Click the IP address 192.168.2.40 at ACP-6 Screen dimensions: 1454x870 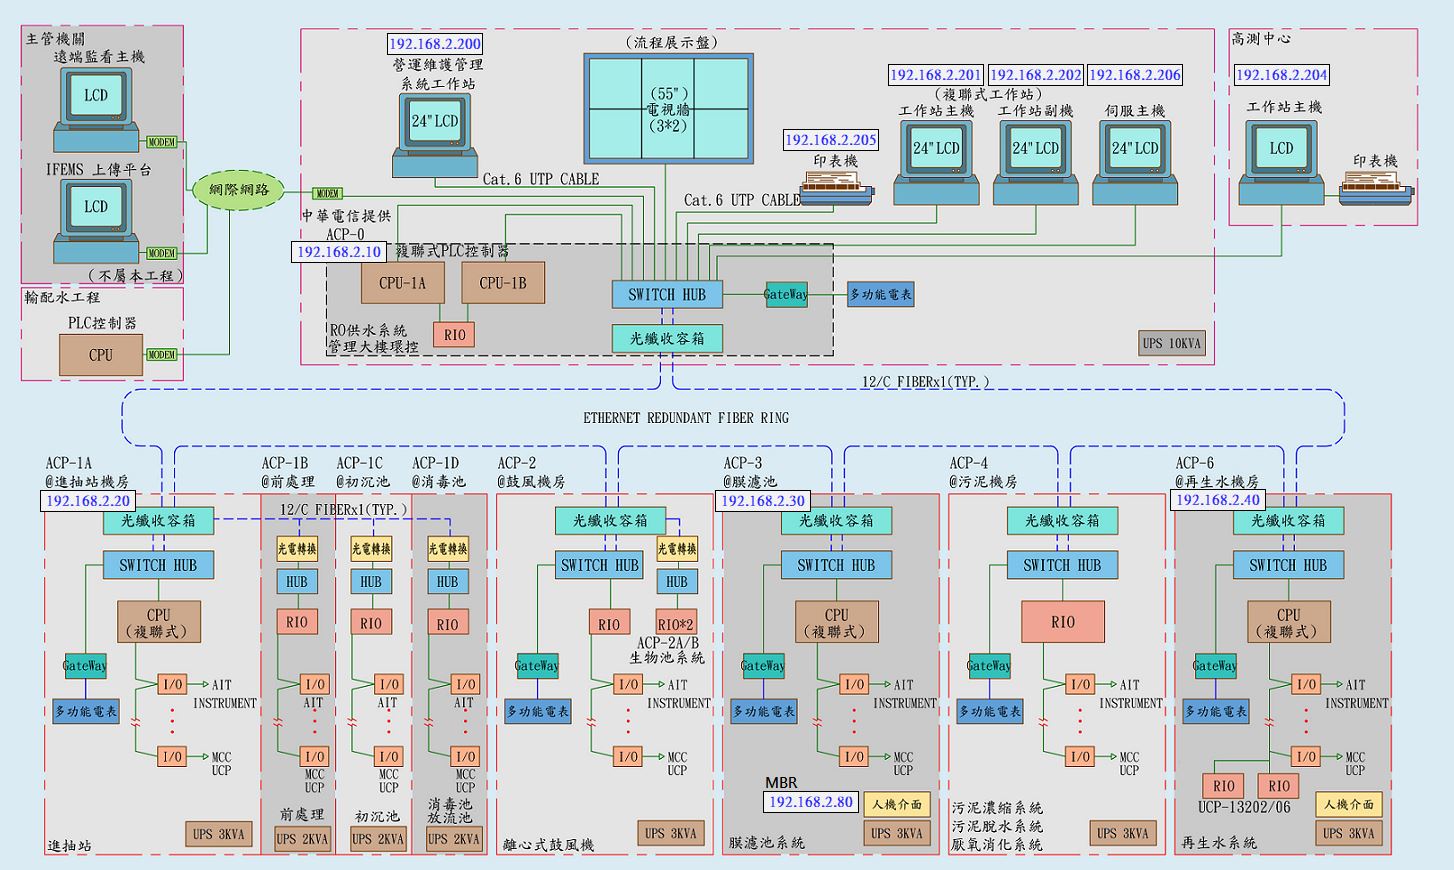pyautogui.click(x=1218, y=500)
